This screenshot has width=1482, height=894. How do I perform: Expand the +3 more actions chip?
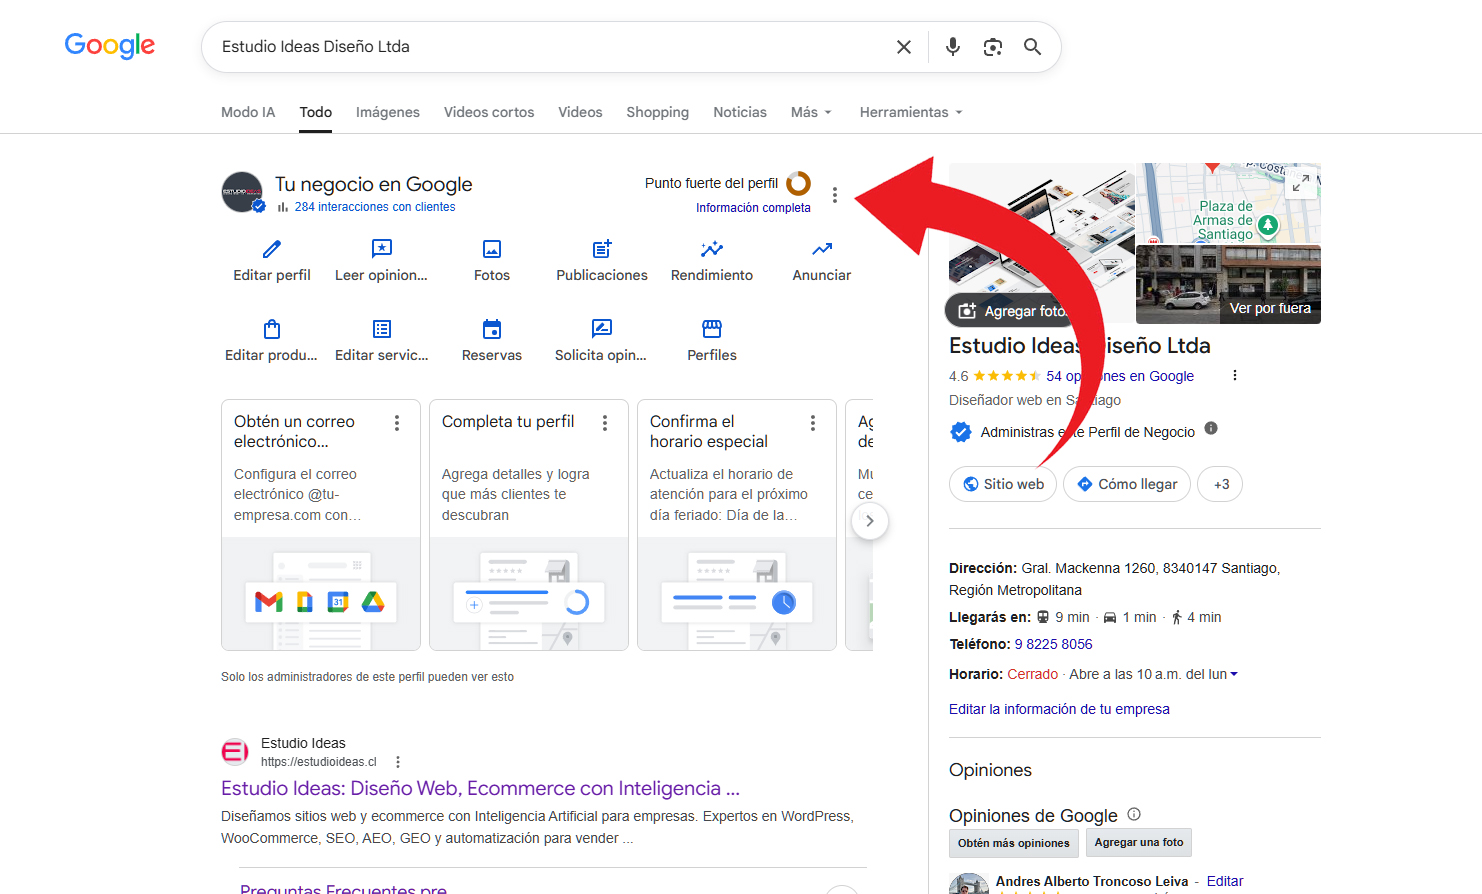coord(1221,484)
